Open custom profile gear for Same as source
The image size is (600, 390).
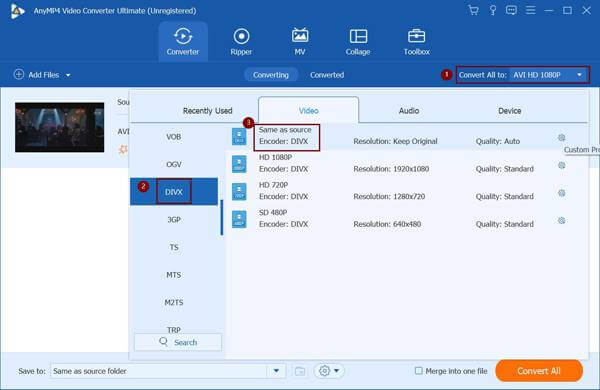click(561, 138)
